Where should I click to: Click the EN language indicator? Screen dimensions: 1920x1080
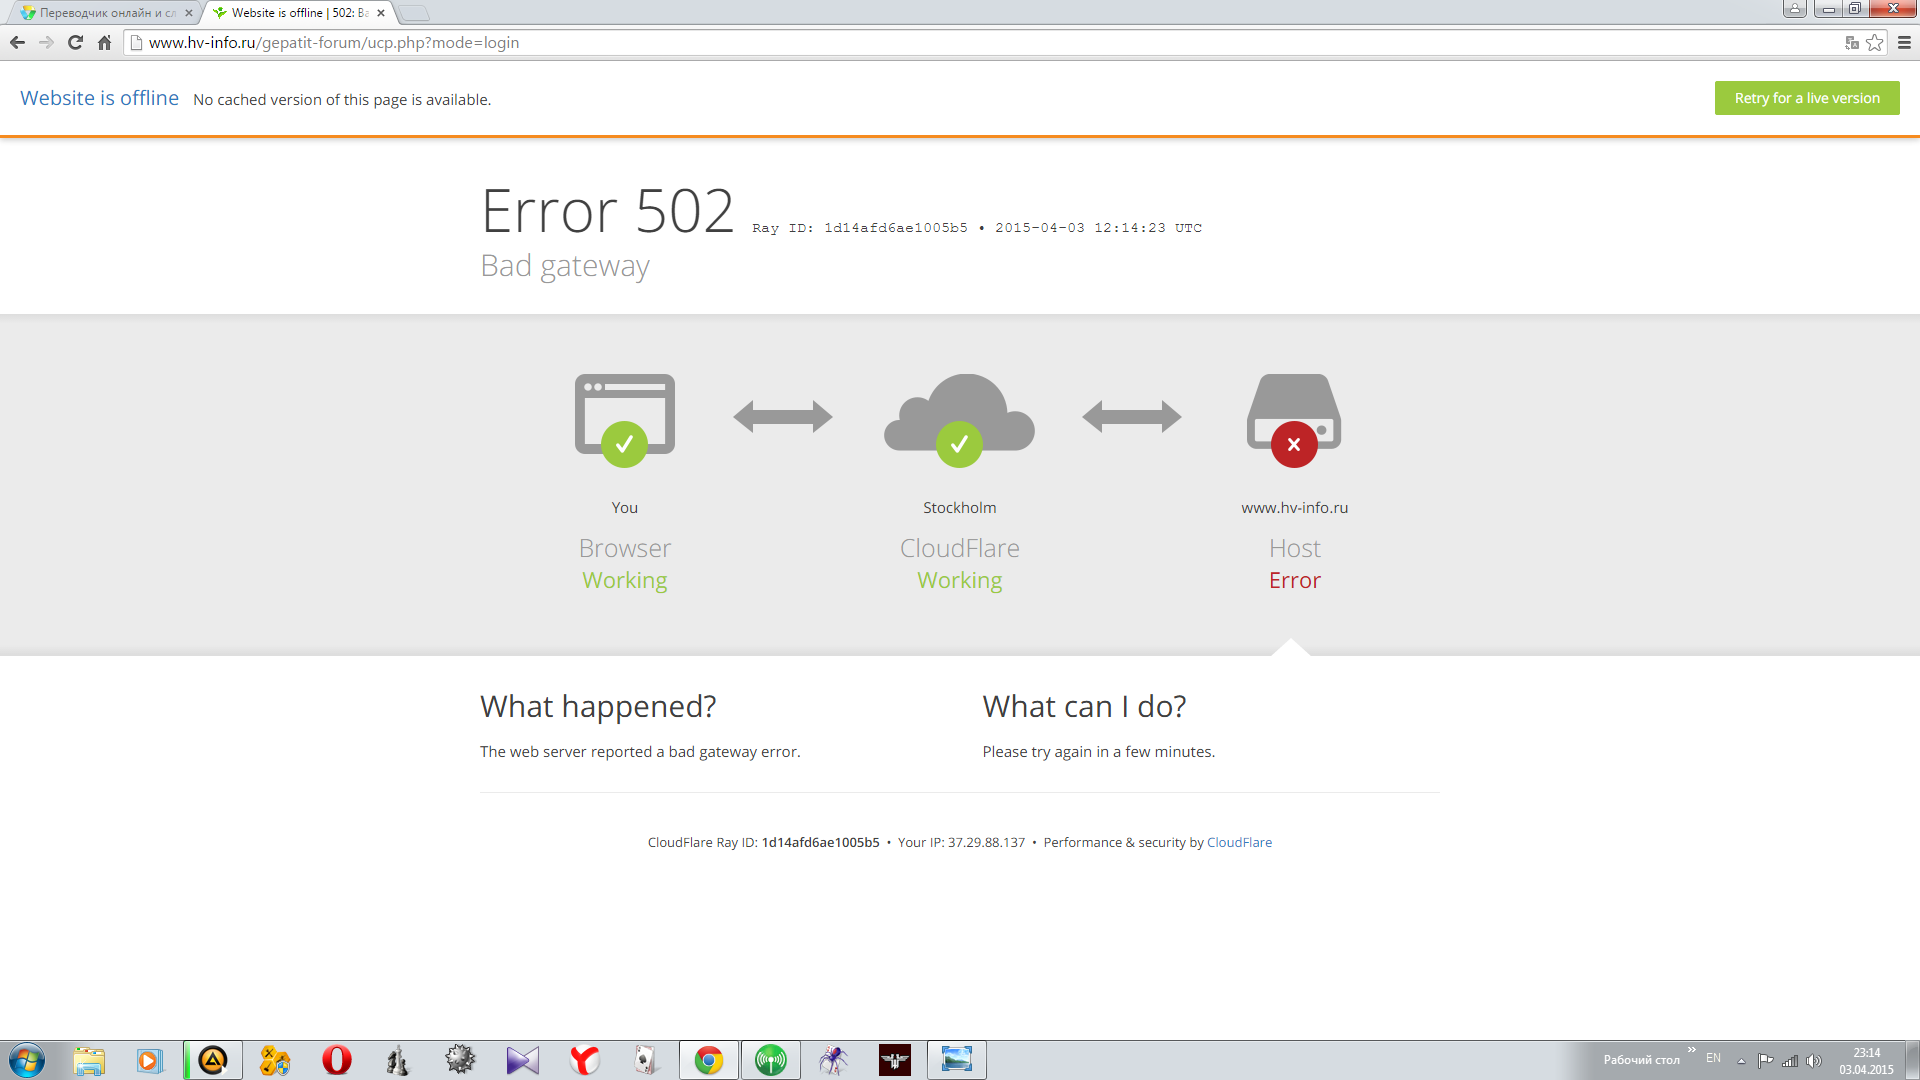[1713, 1058]
